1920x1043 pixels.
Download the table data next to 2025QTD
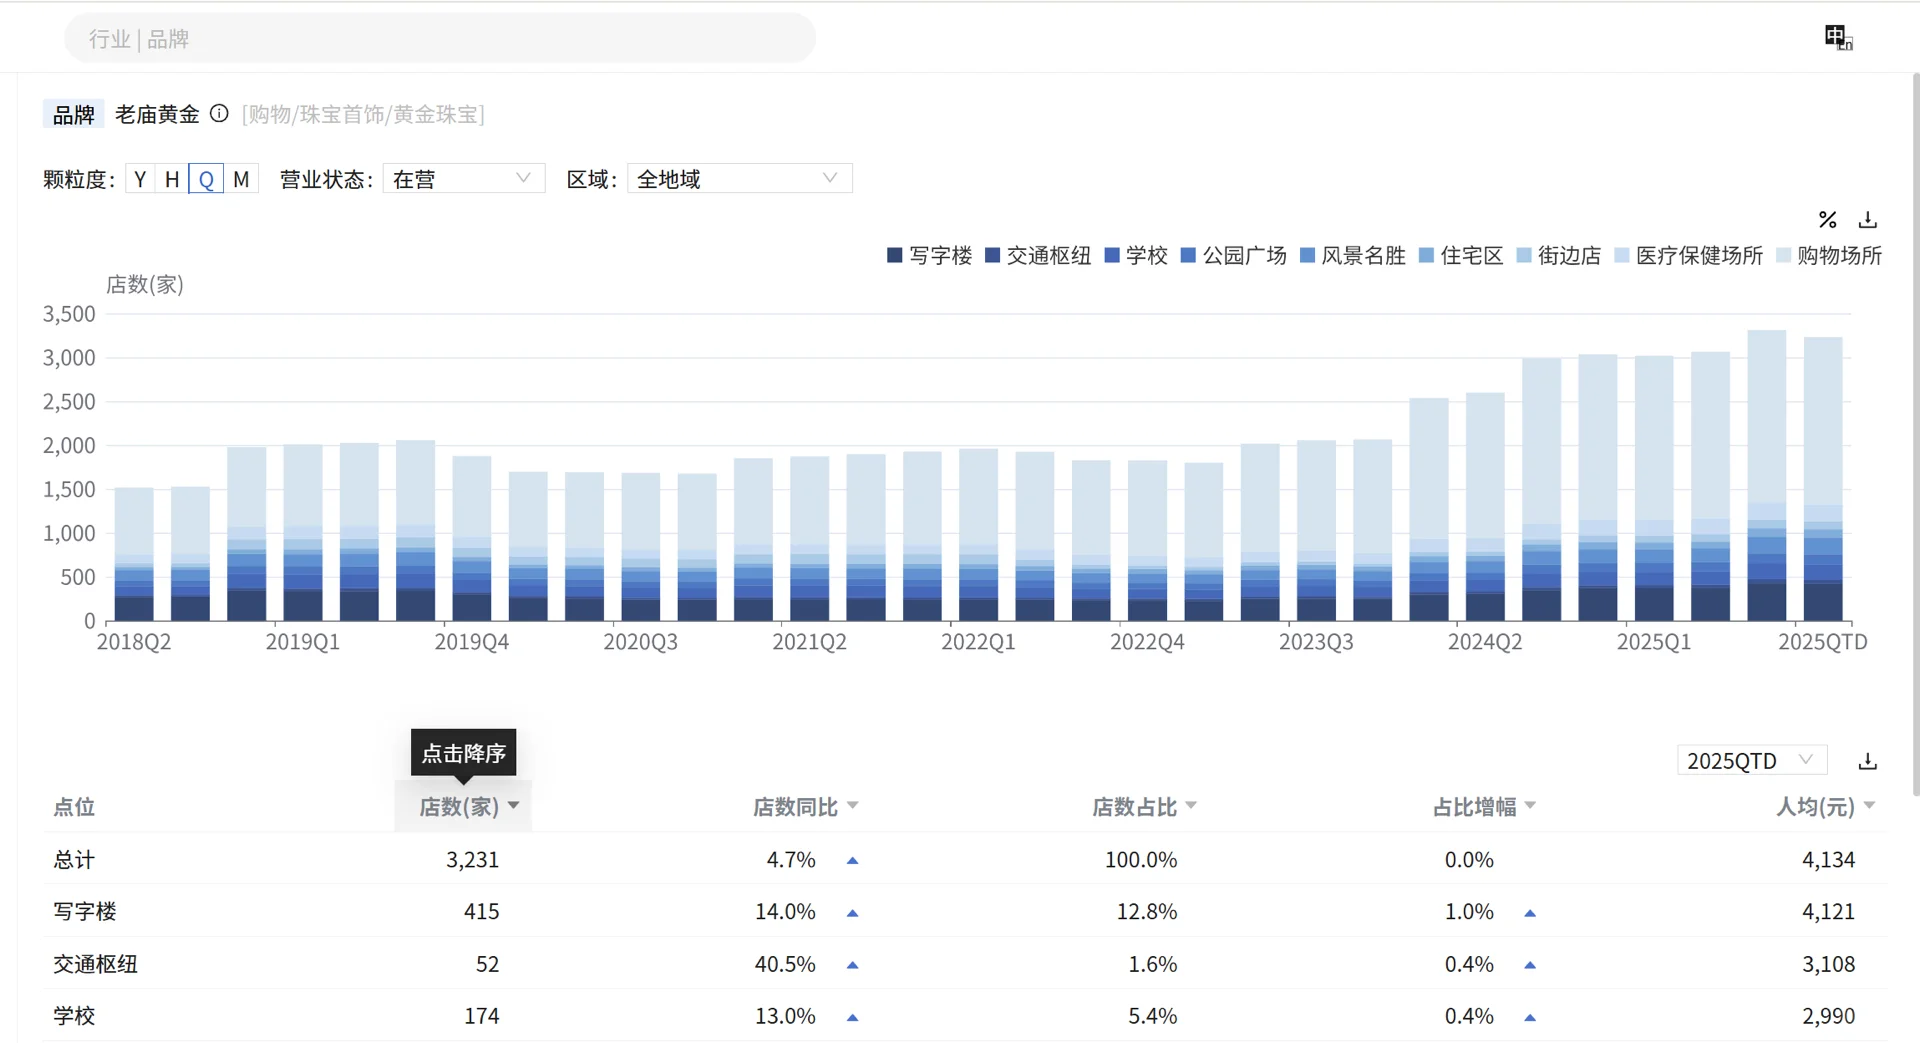pyautogui.click(x=1867, y=761)
